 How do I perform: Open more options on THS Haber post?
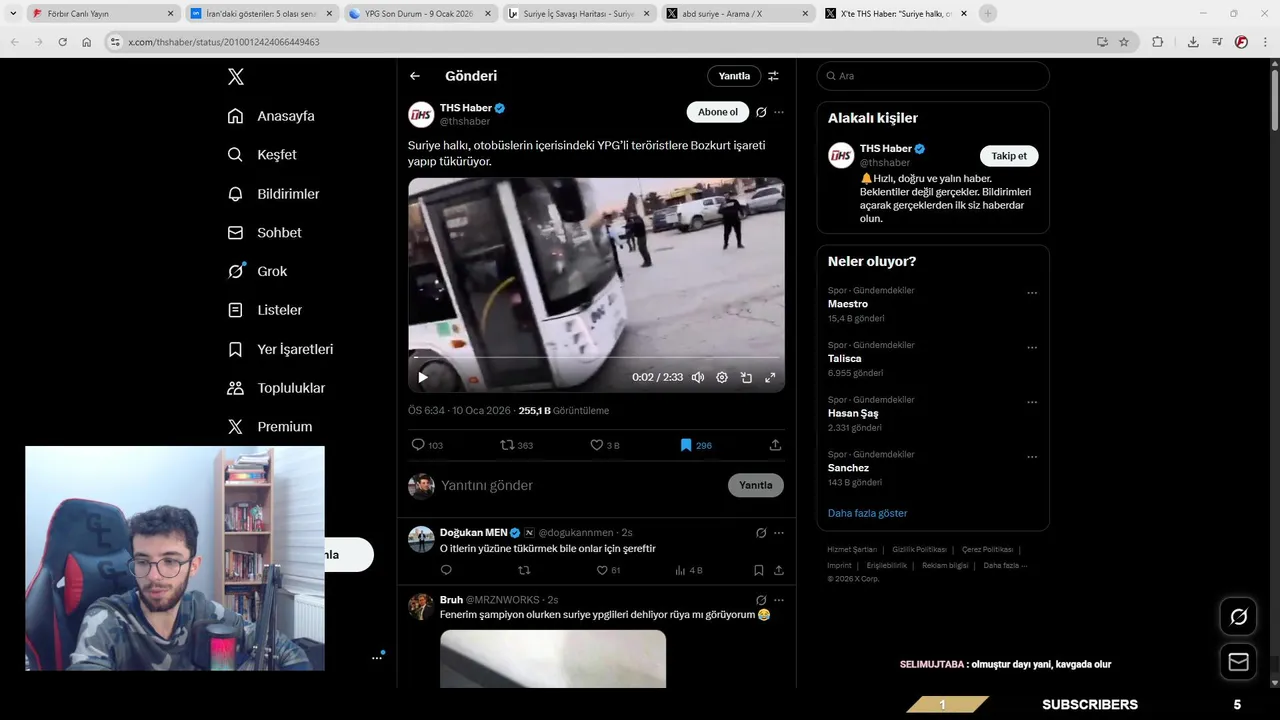click(x=779, y=112)
